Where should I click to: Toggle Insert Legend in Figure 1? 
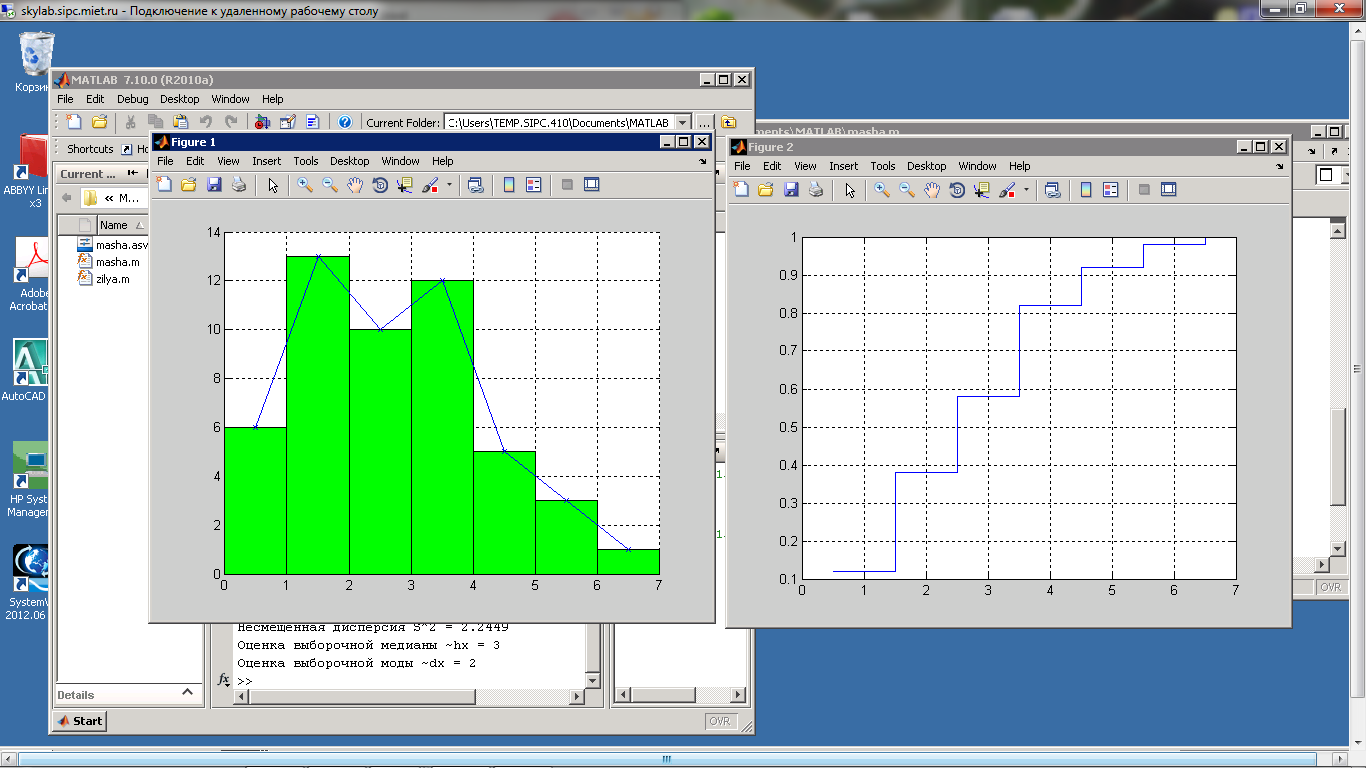coord(533,185)
